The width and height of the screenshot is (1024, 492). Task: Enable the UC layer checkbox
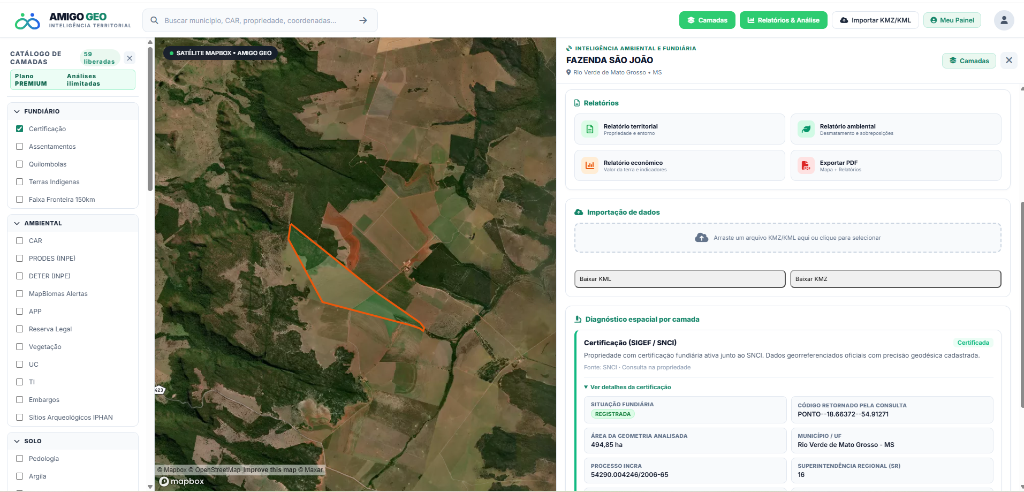point(20,364)
